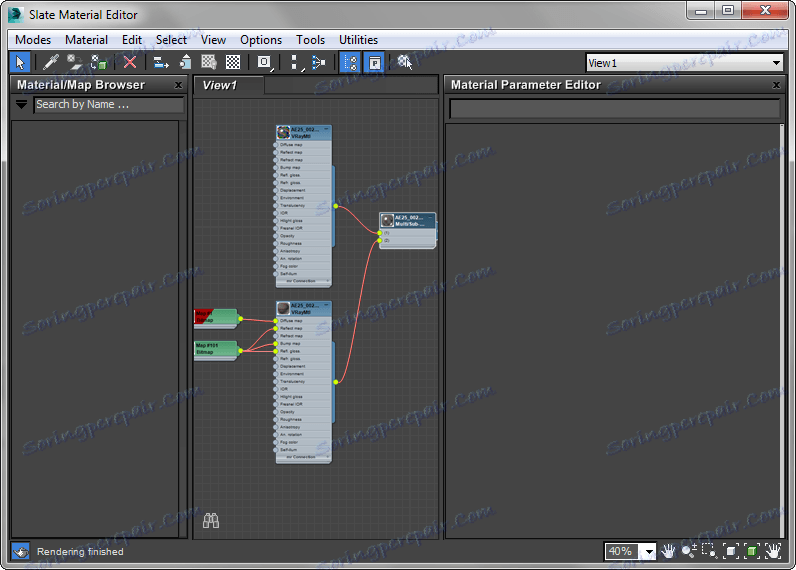
Task: Collapse the Multi/Sub-Object node
Action: click(x=430, y=217)
